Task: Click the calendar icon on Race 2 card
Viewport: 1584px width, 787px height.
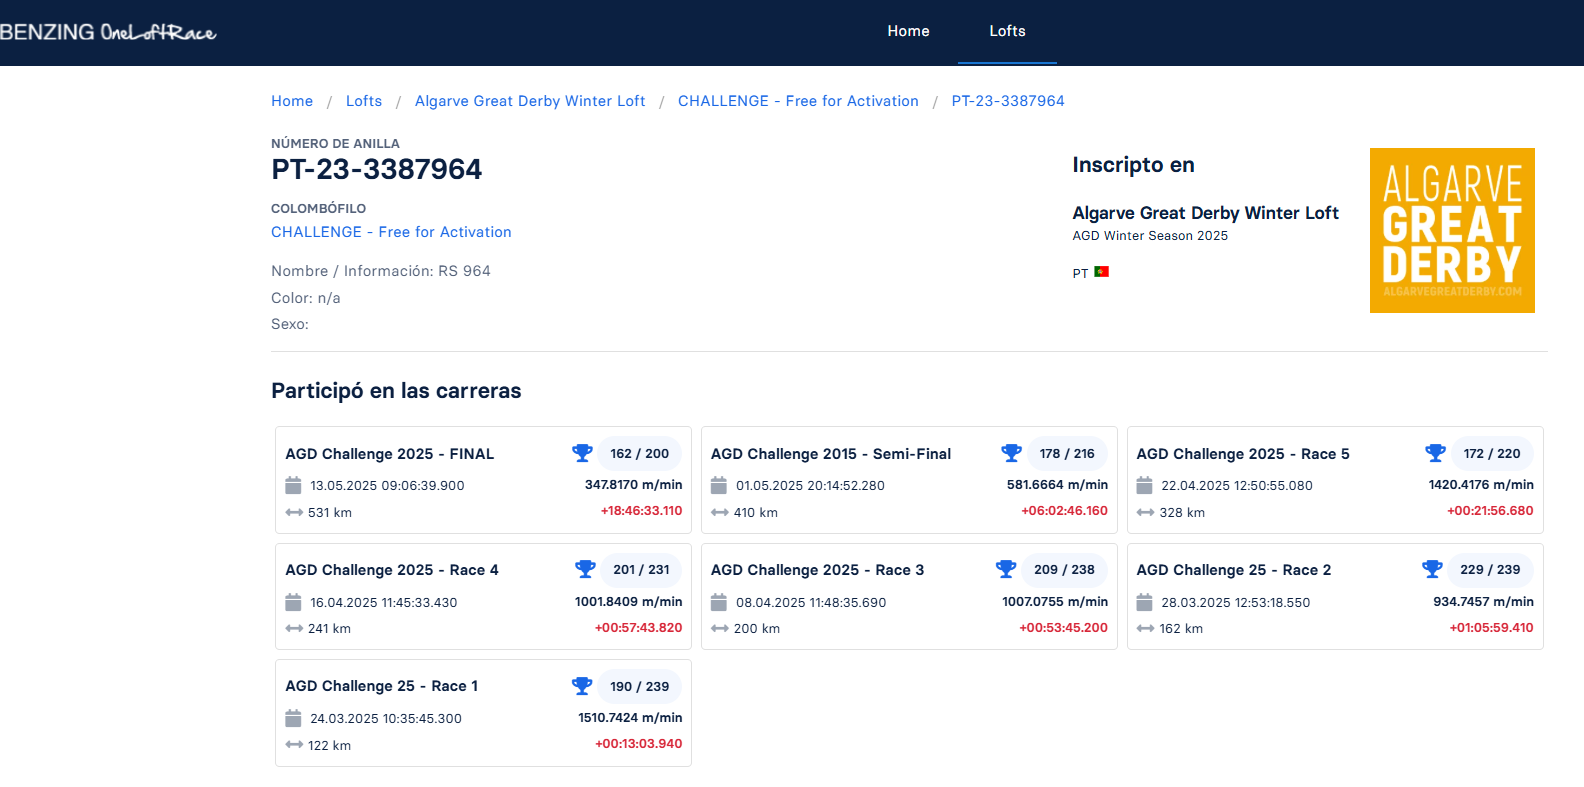Action: tap(1145, 602)
